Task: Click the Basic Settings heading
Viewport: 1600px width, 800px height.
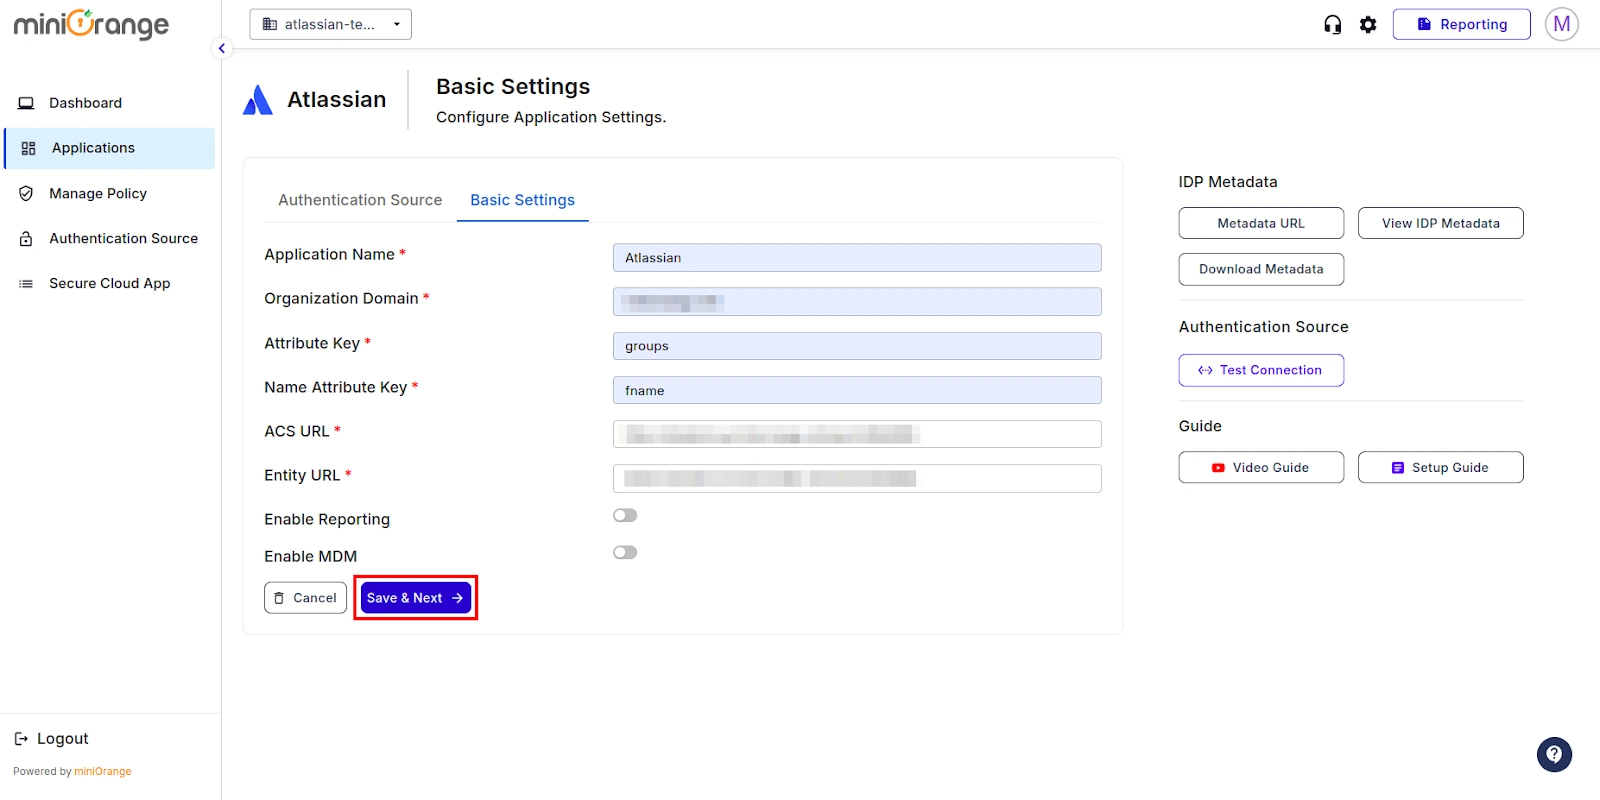Action: point(513,87)
